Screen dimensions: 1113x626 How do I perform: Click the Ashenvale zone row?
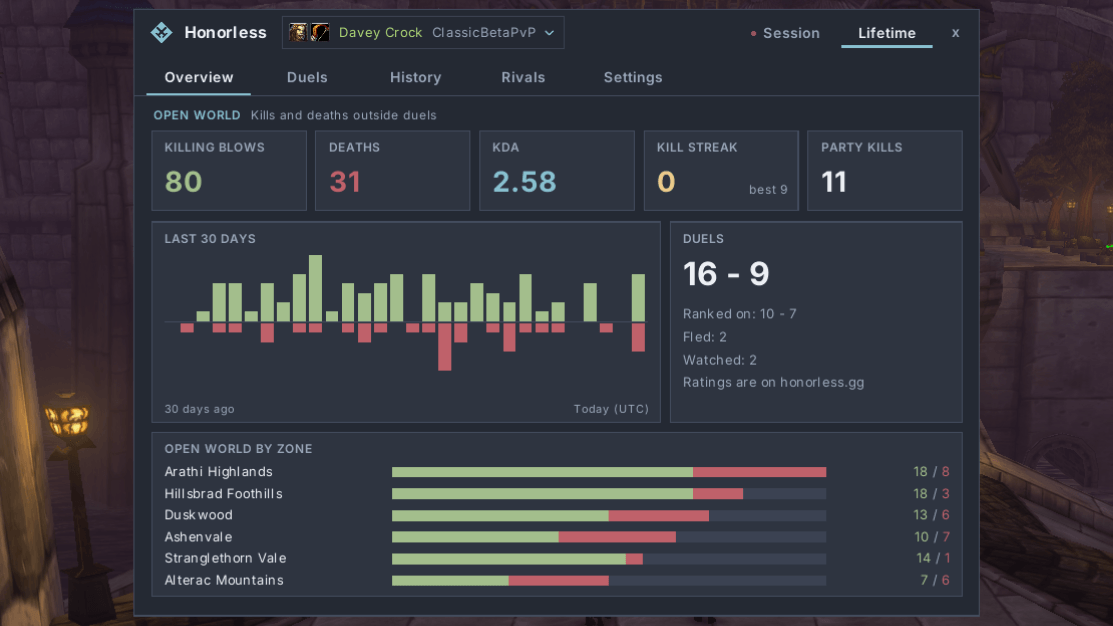pos(557,537)
